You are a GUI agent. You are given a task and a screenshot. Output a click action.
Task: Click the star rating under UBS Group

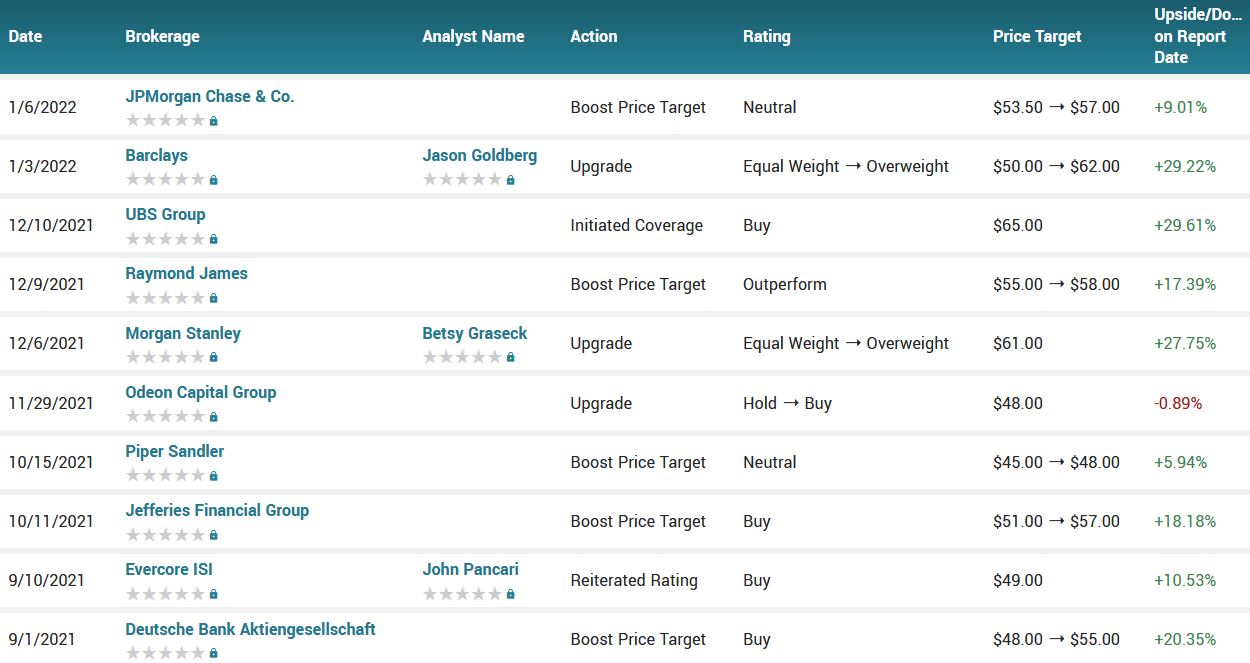[165, 239]
